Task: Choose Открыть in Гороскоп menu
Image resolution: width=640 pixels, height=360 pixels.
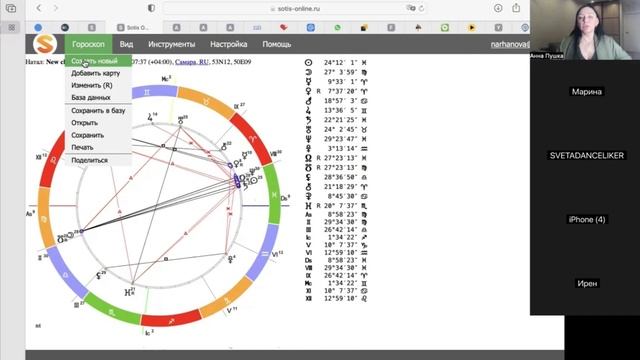Action: pos(98,123)
